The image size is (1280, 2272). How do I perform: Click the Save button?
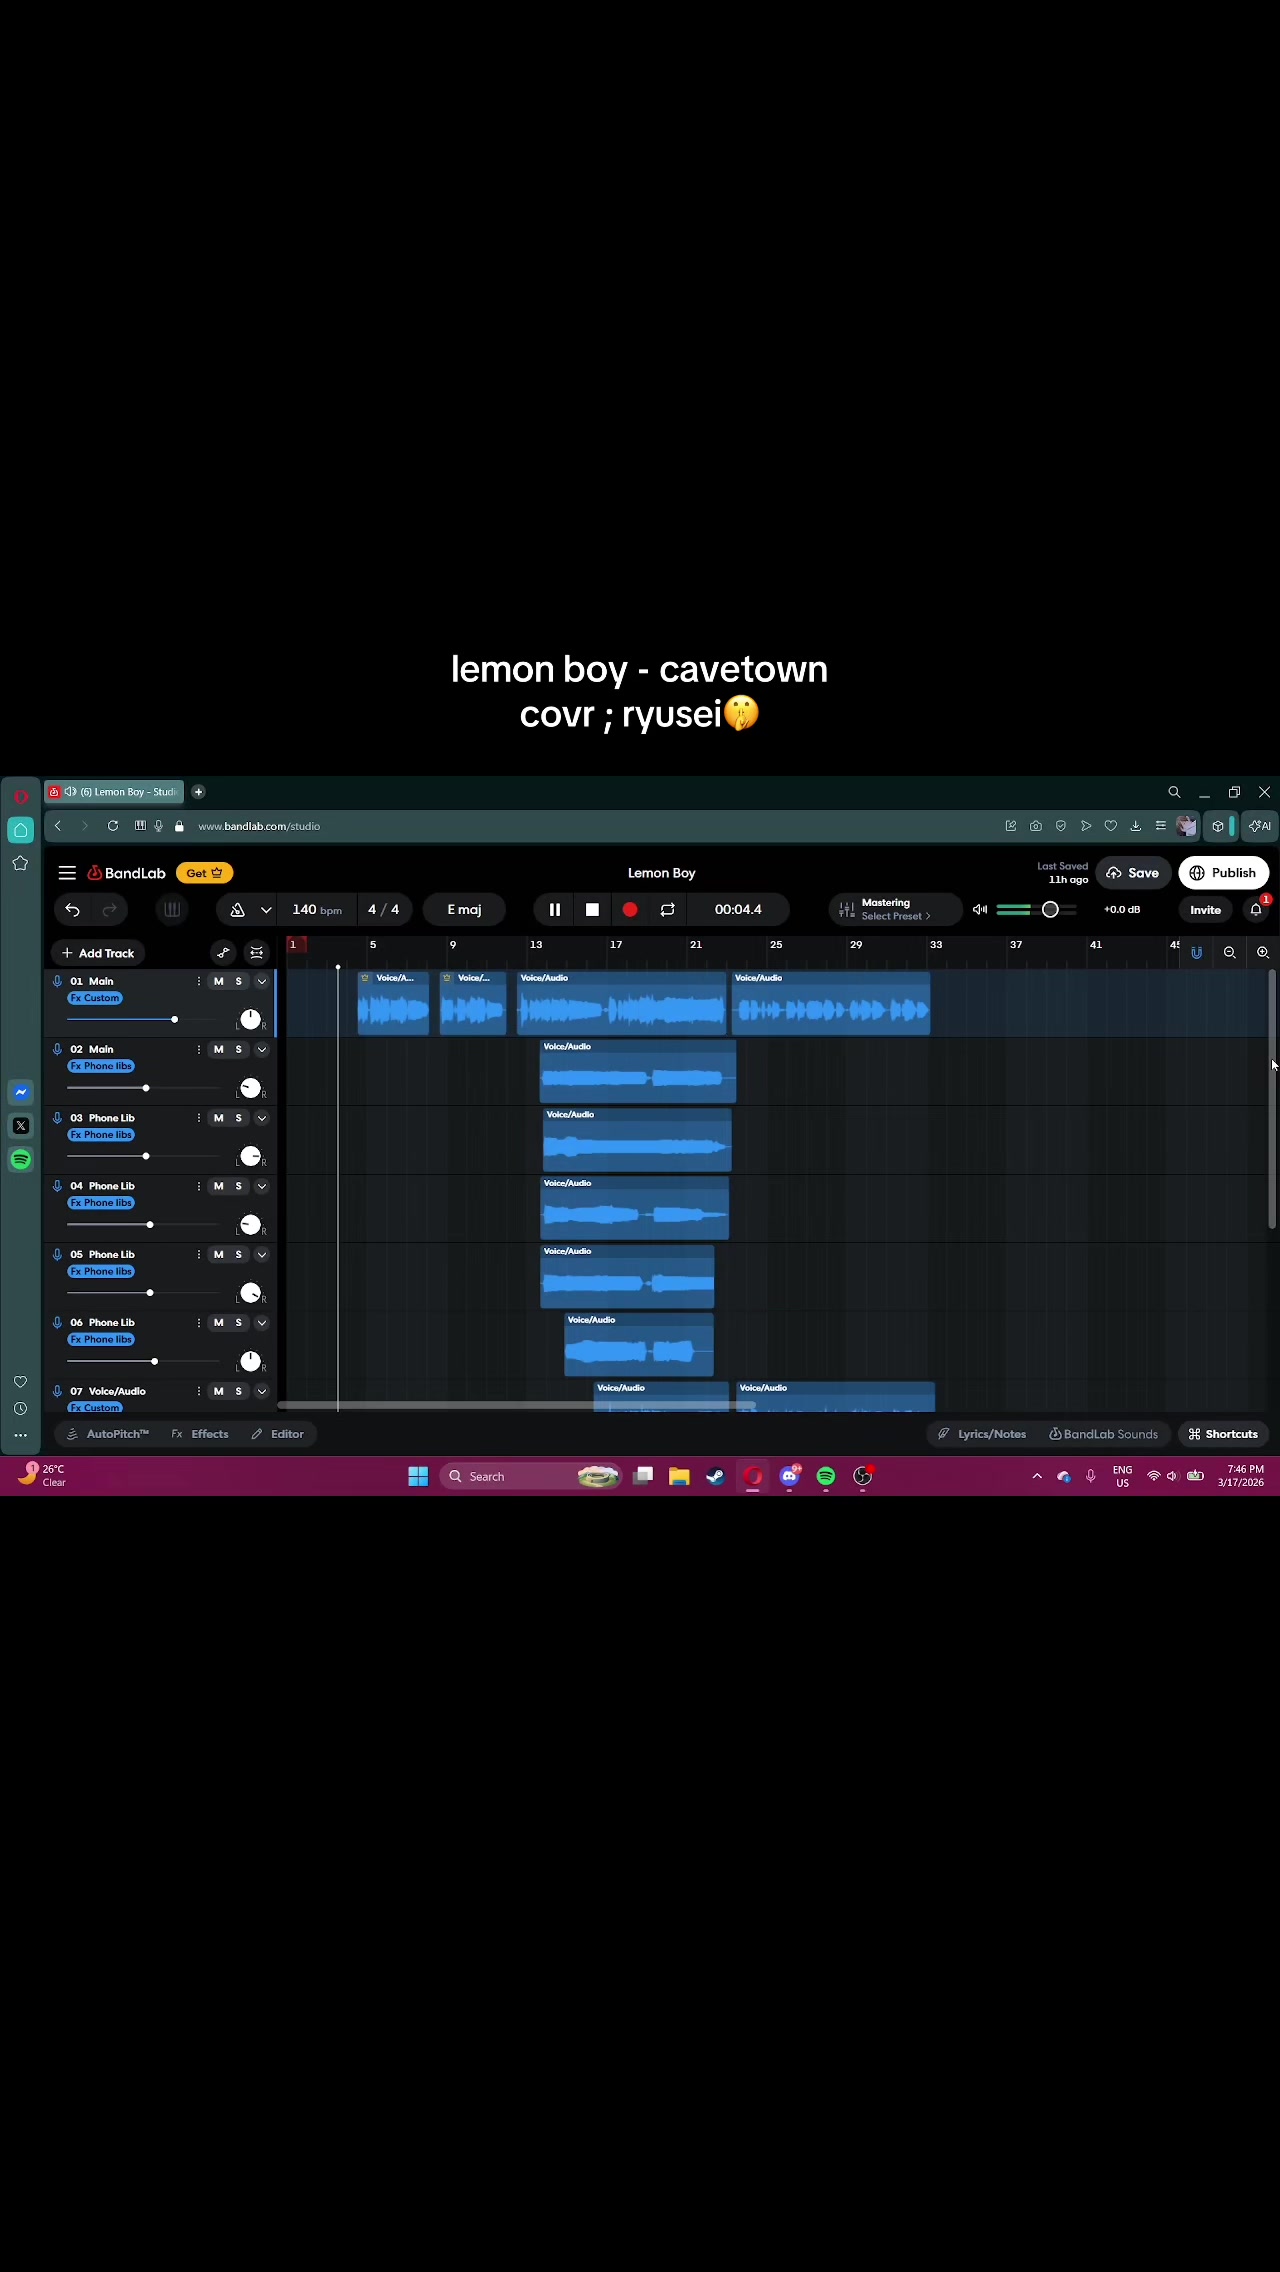[x=1133, y=873]
